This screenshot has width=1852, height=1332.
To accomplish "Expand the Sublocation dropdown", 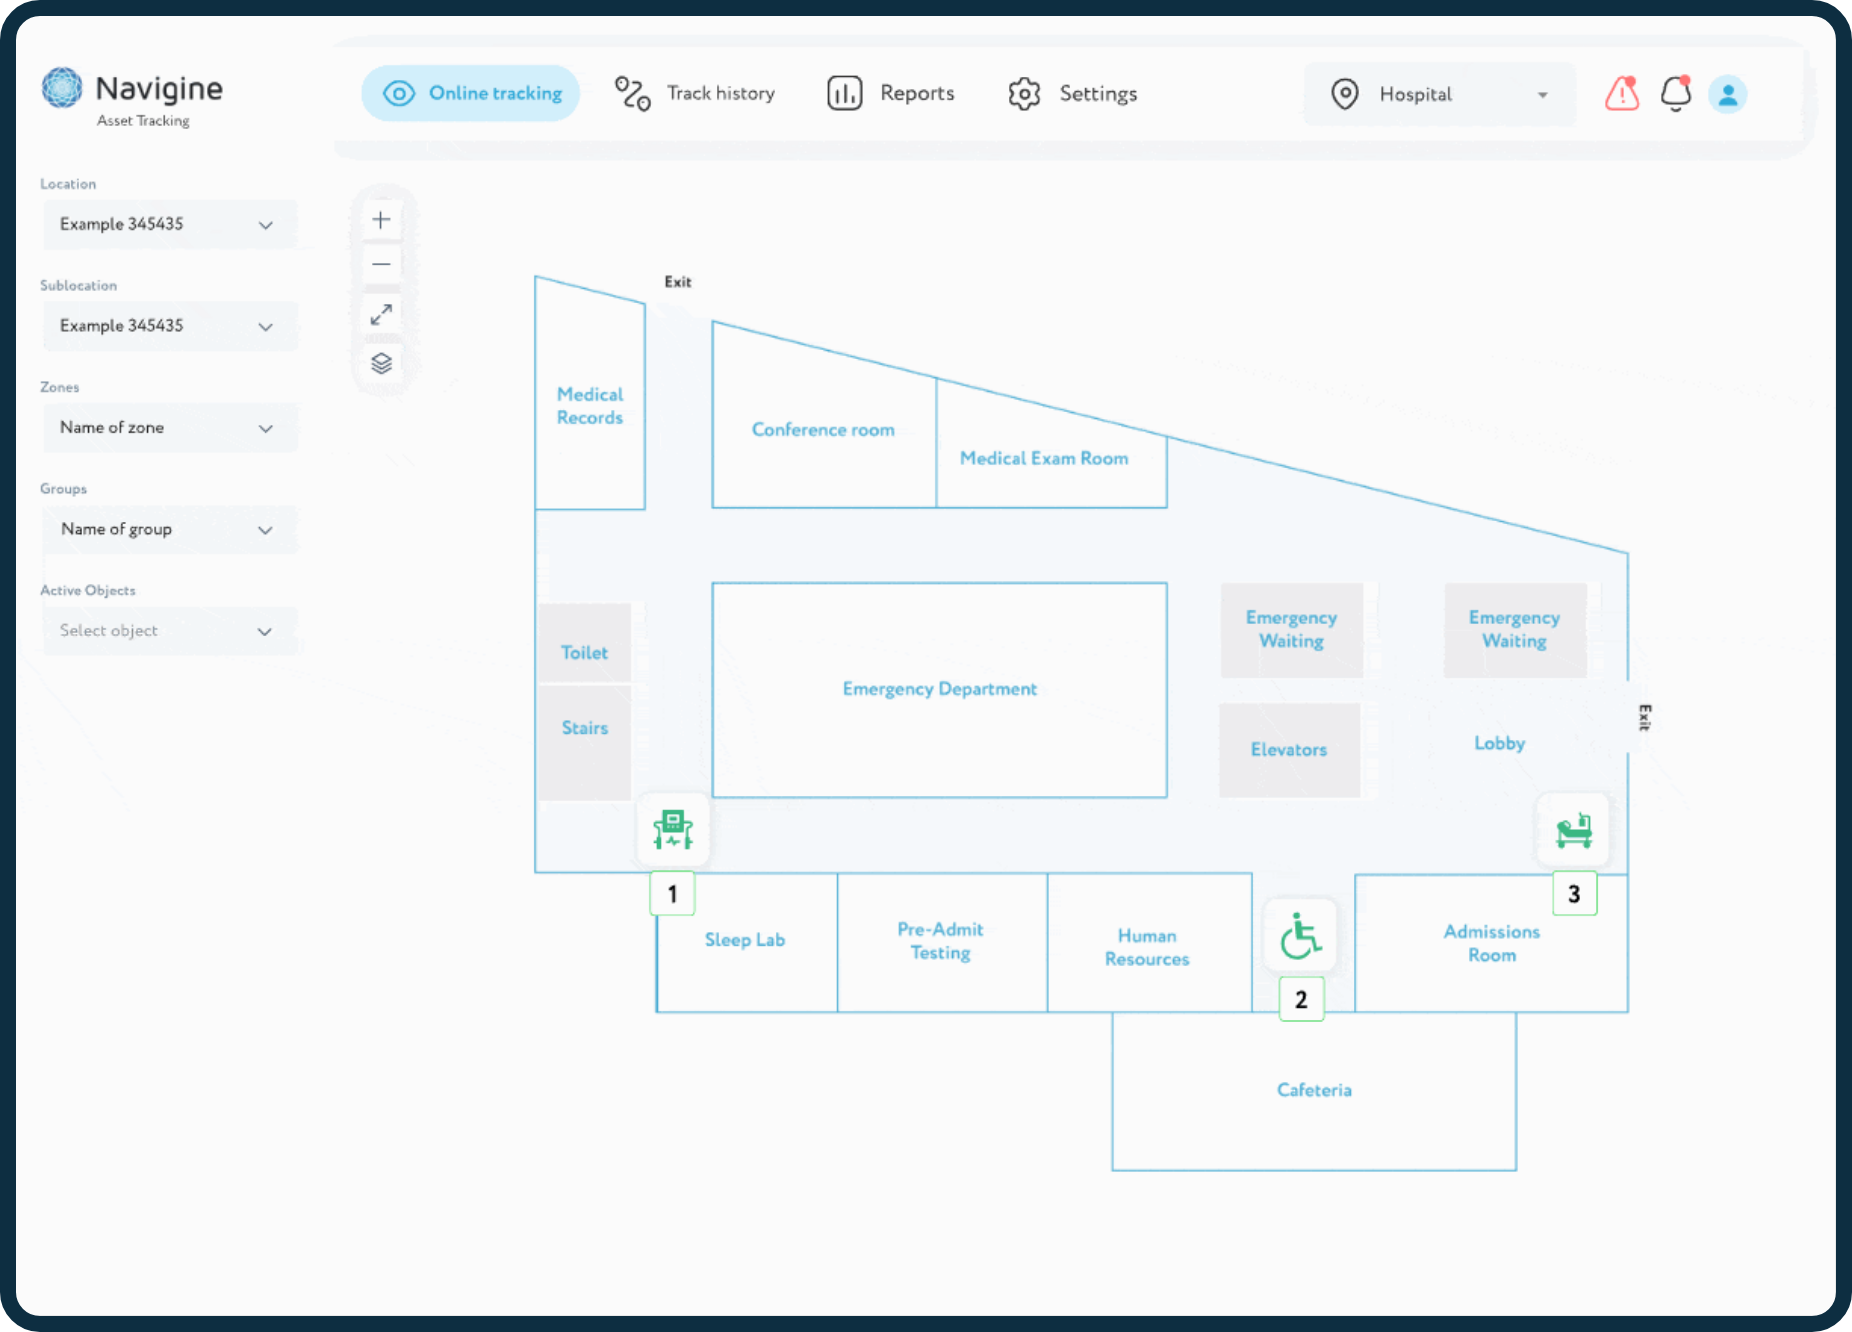I will point(169,326).
